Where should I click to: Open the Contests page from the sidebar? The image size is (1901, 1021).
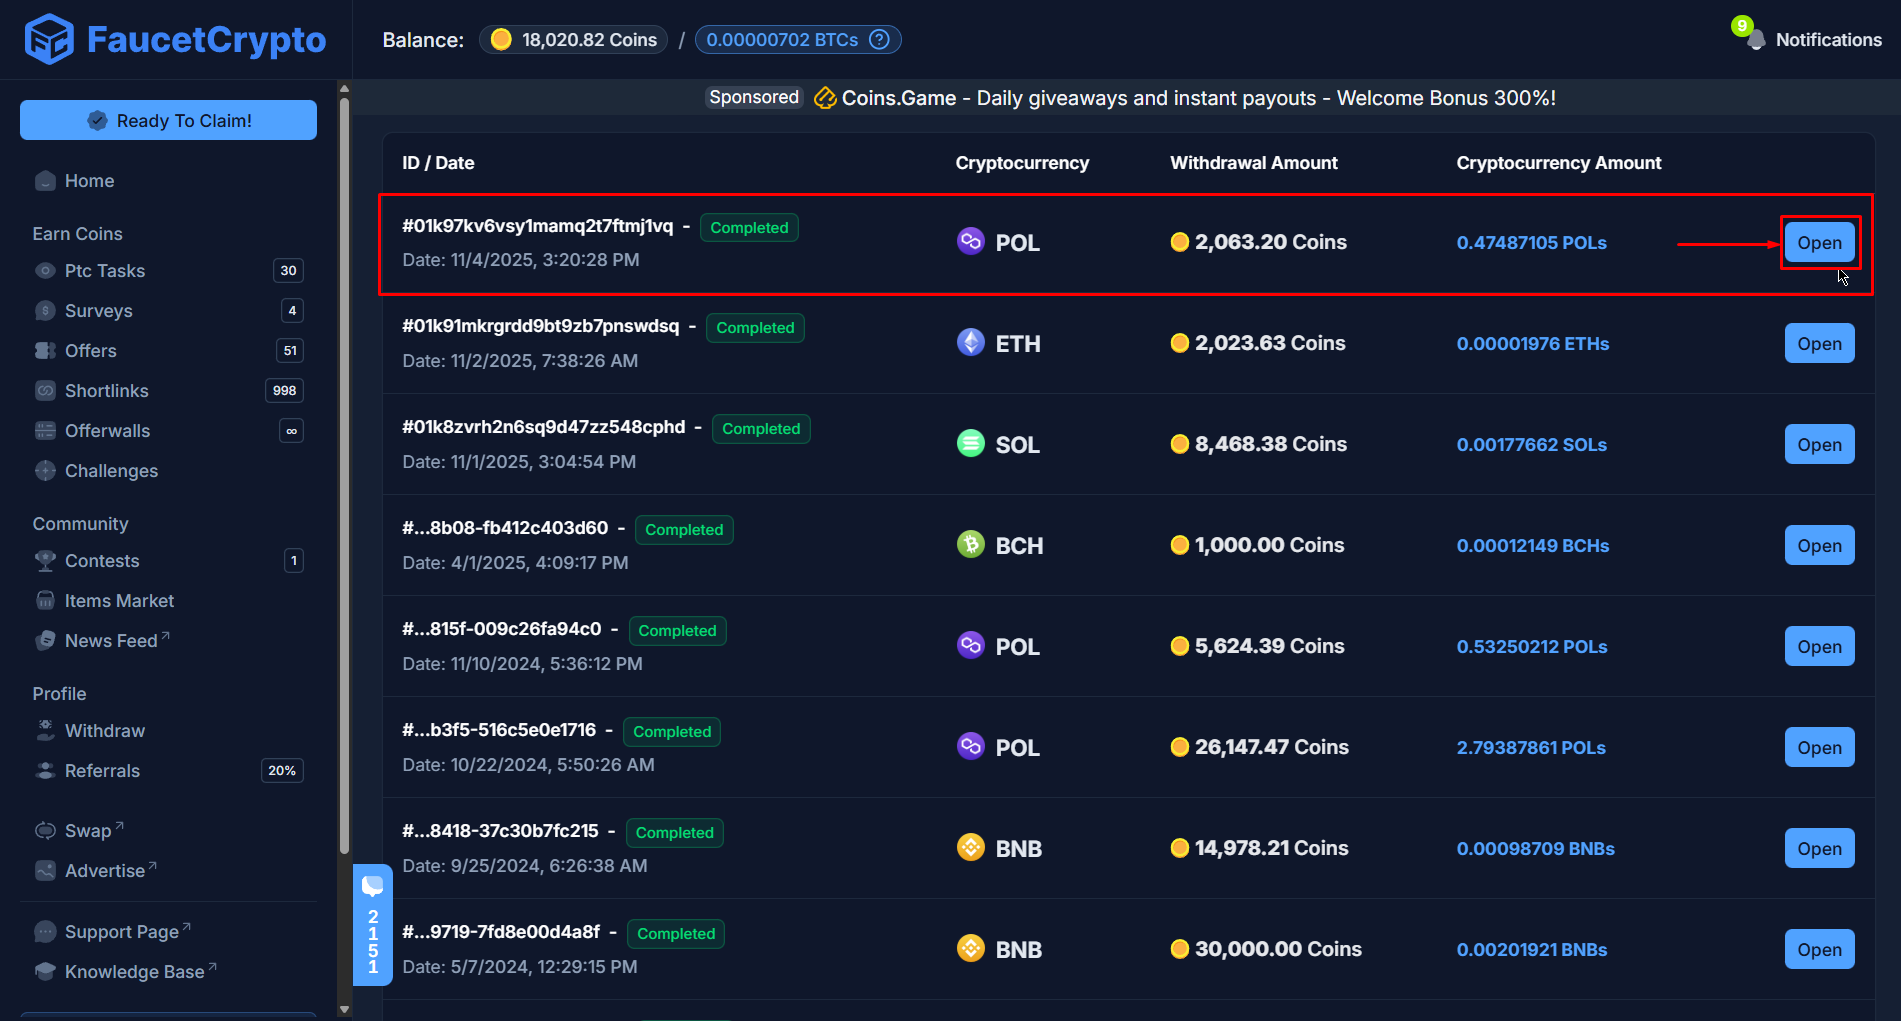(x=101, y=560)
